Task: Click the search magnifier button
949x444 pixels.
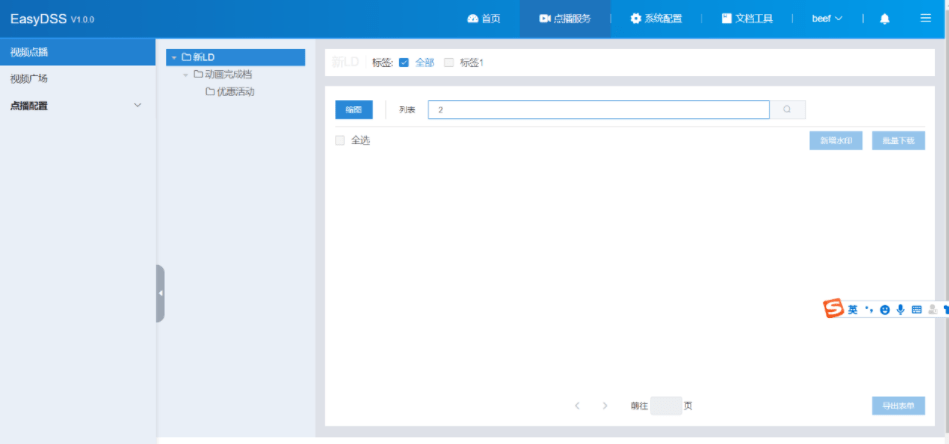Action: tap(787, 110)
